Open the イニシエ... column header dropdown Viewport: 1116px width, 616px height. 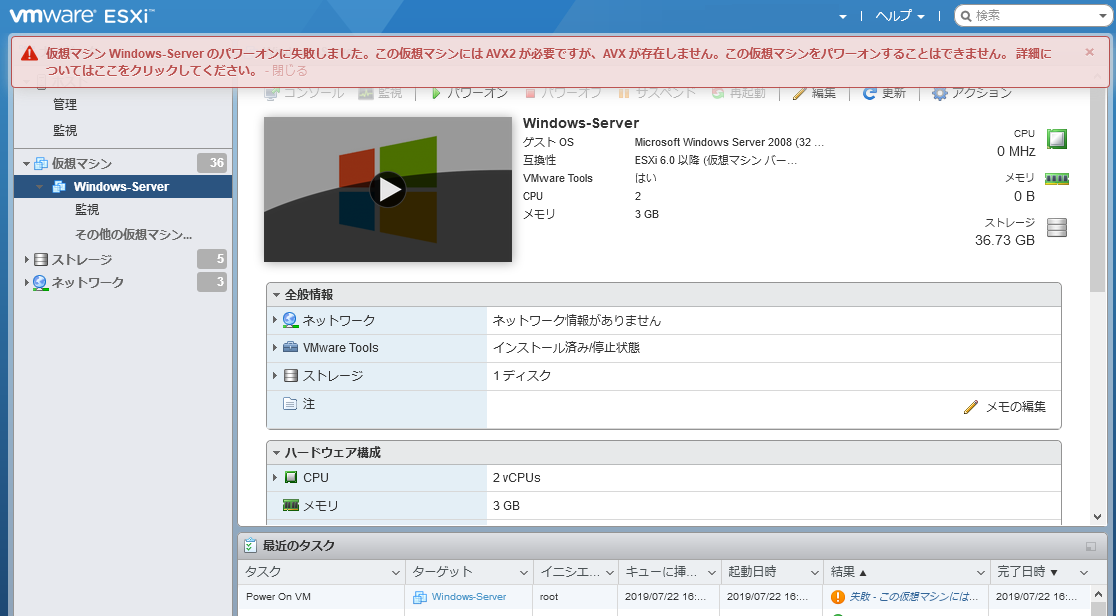(x=609, y=573)
